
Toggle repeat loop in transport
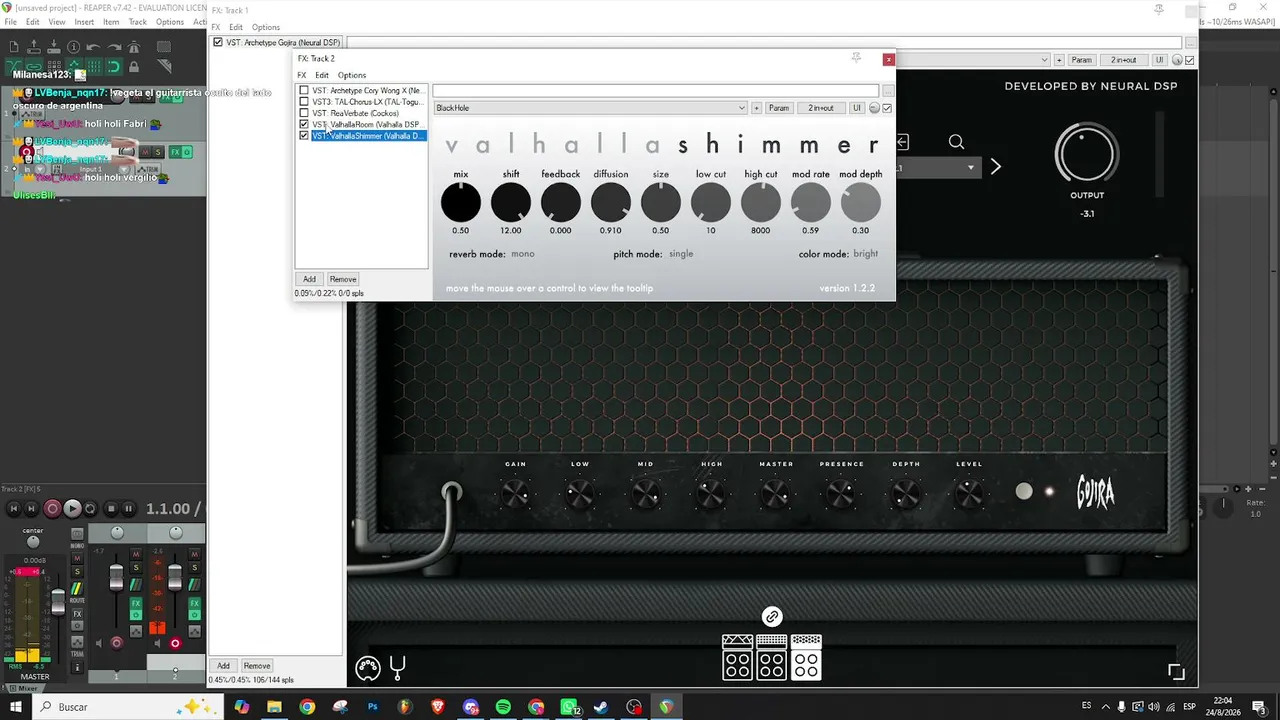[90, 509]
